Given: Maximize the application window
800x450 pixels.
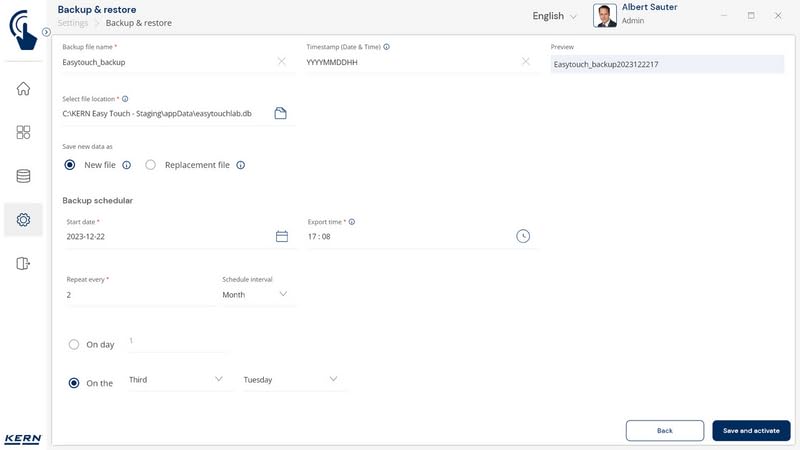Looking at the screenshot, I should pos(751,16).
